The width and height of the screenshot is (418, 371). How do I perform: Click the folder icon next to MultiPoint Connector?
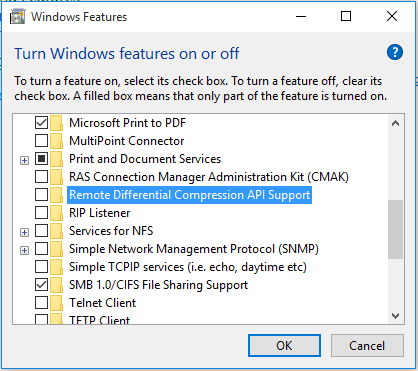click(56, 141)
